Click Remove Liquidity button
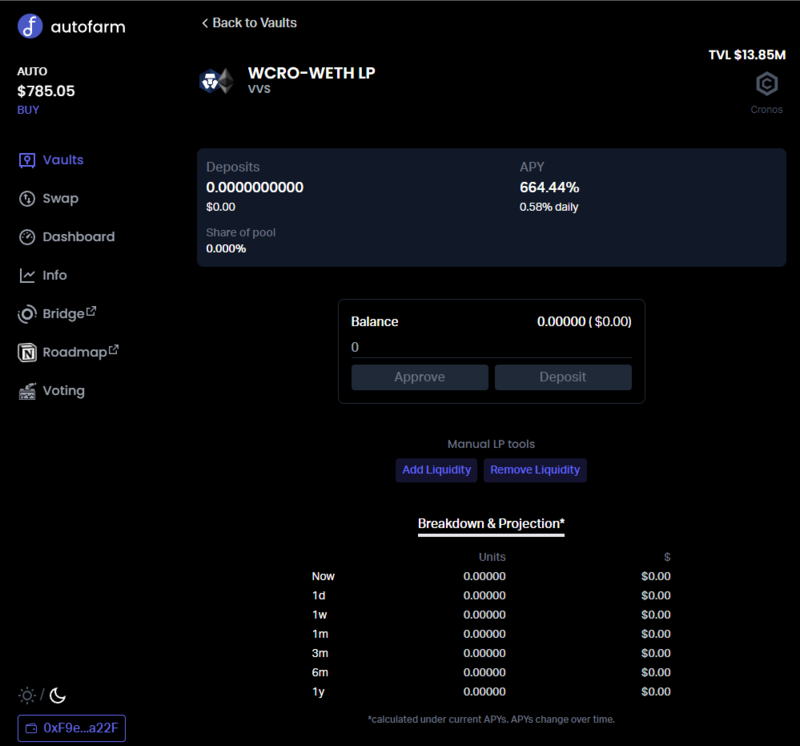 (x=535, y=470)
